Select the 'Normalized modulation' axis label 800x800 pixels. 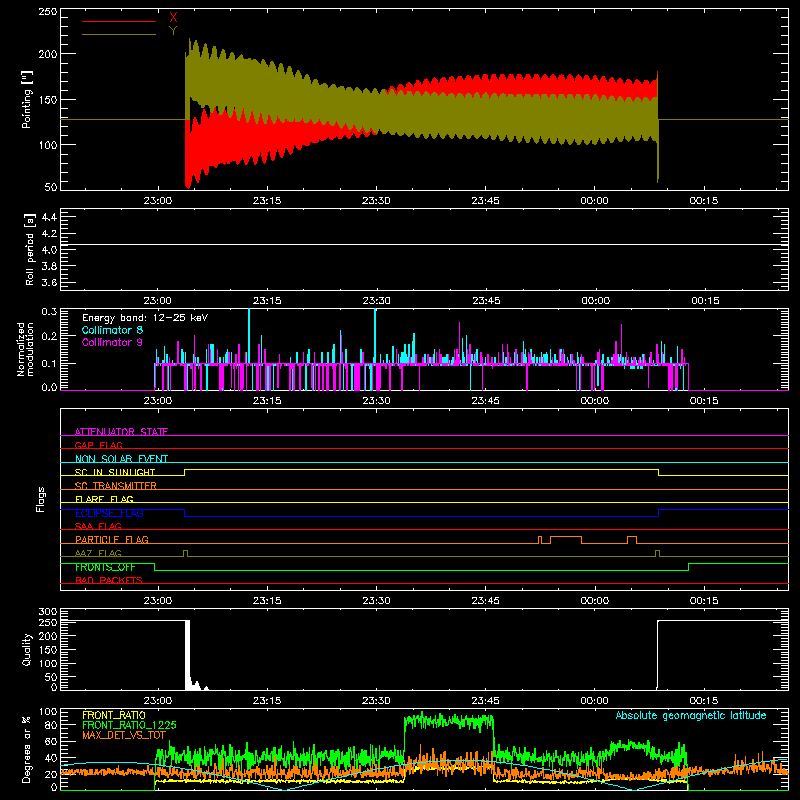tap(25, 349)
